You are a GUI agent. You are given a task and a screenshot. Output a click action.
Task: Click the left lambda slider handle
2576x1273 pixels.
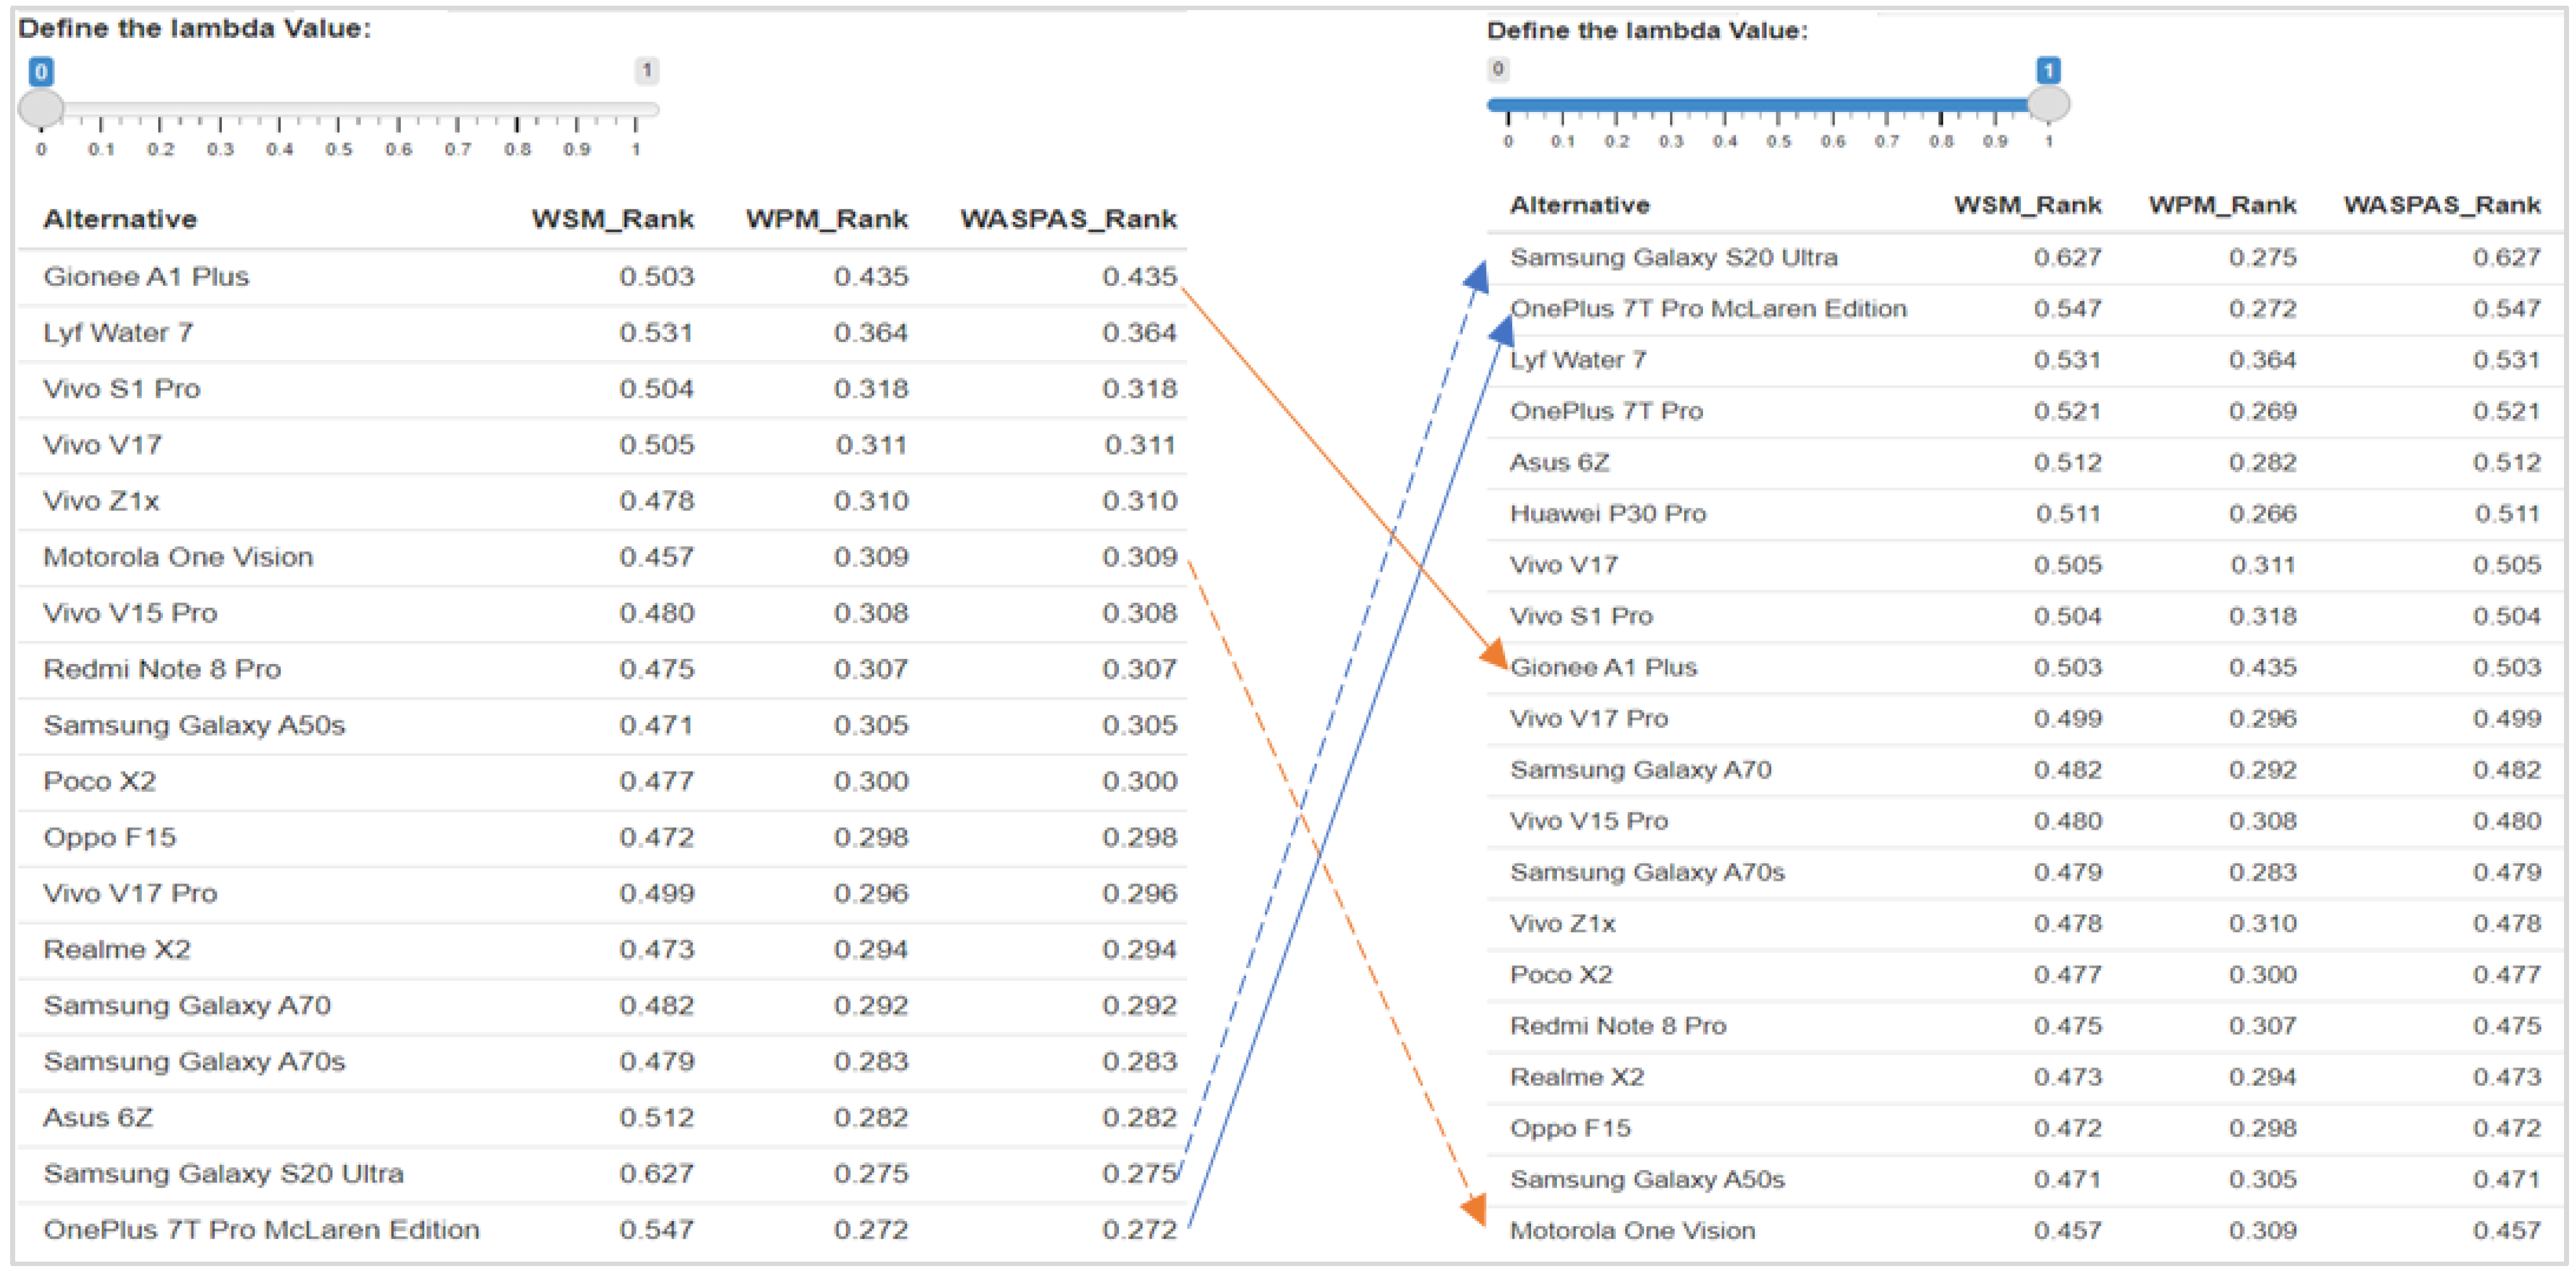tap(41, 107)
